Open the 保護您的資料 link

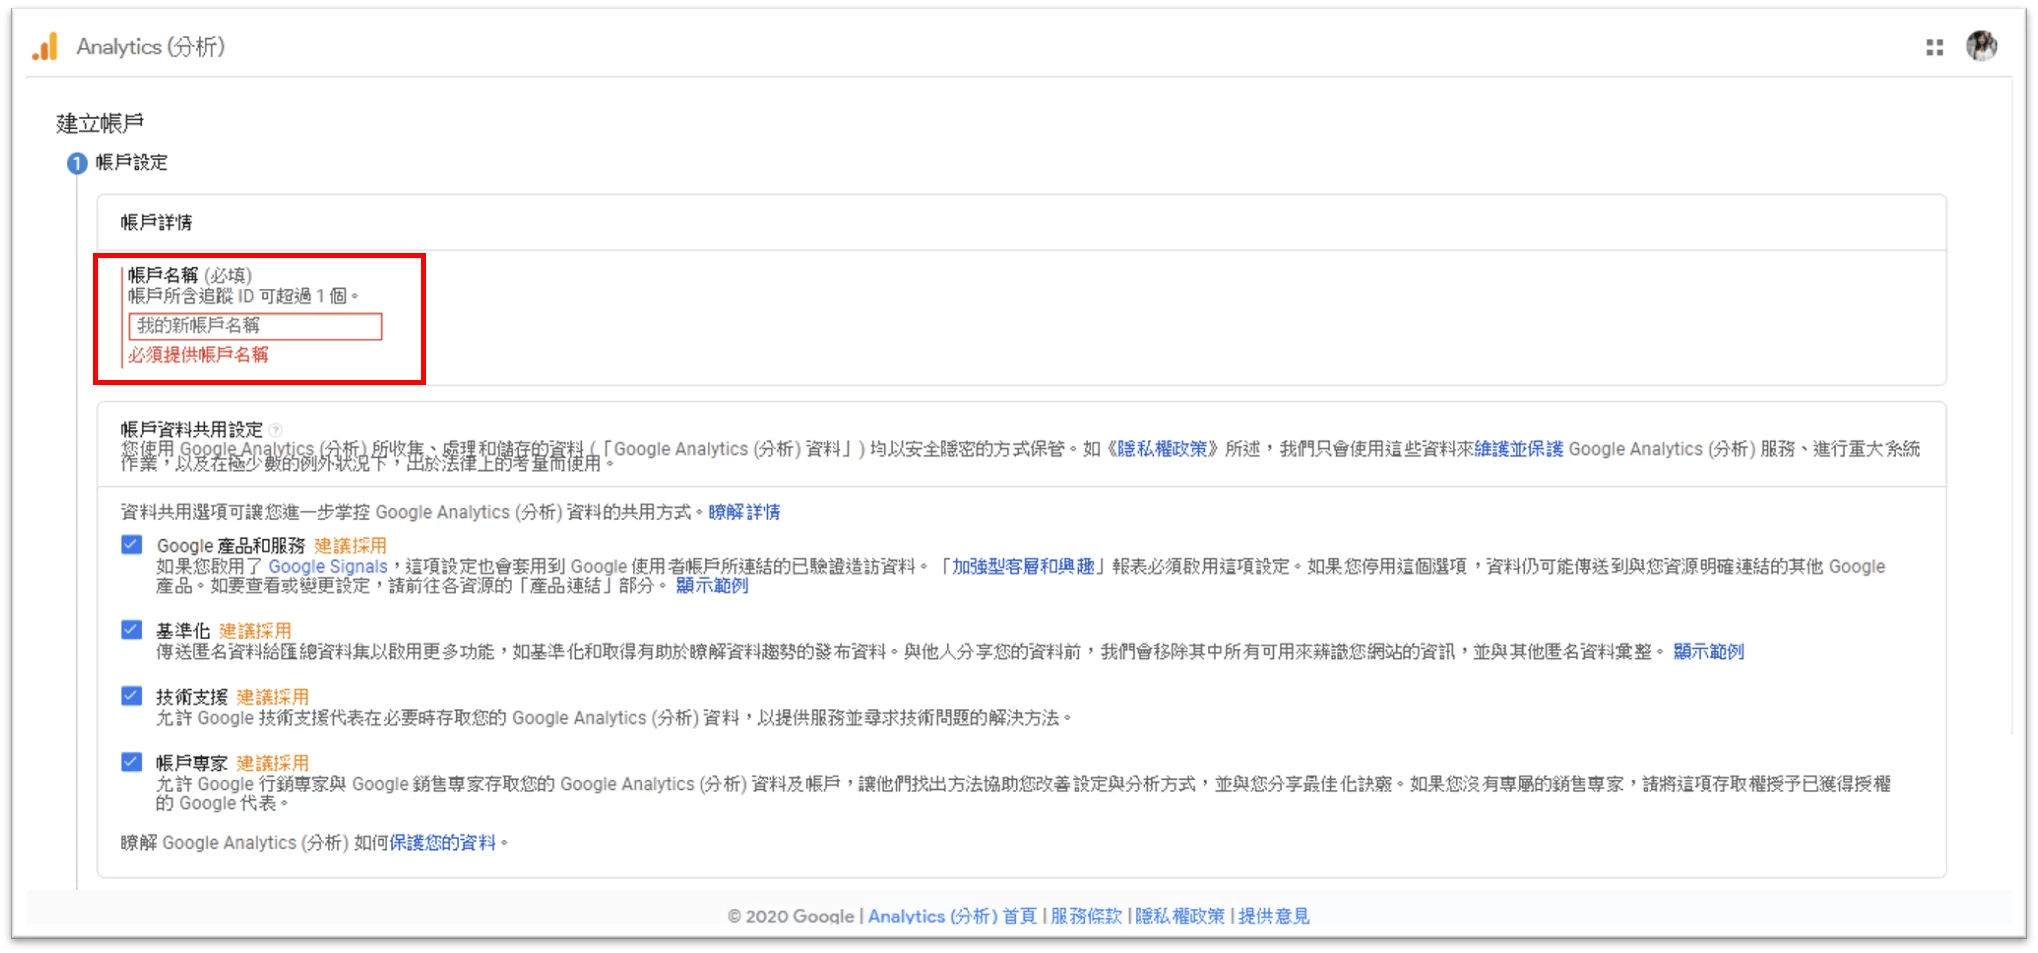pyautogui.click(x=442, y=843)
